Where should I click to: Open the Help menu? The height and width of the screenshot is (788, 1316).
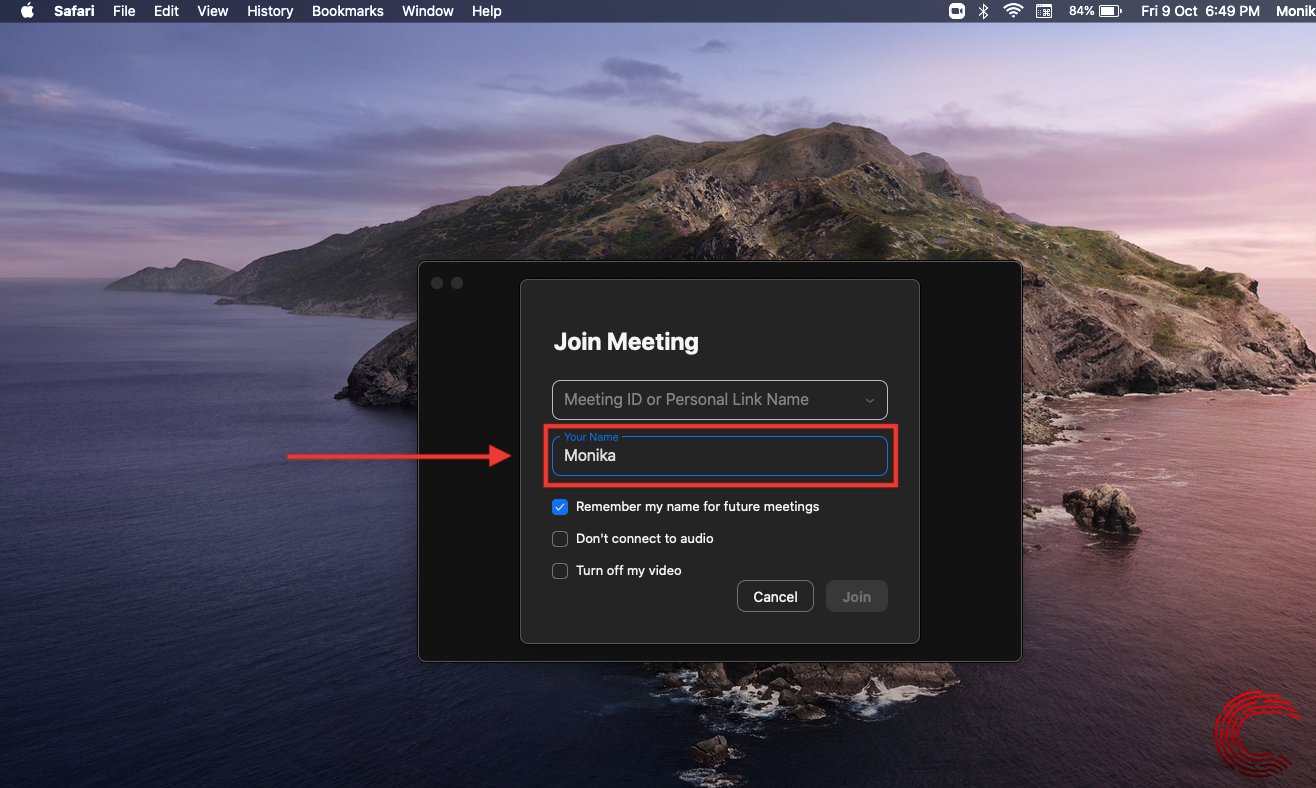(x=486, y=11)
